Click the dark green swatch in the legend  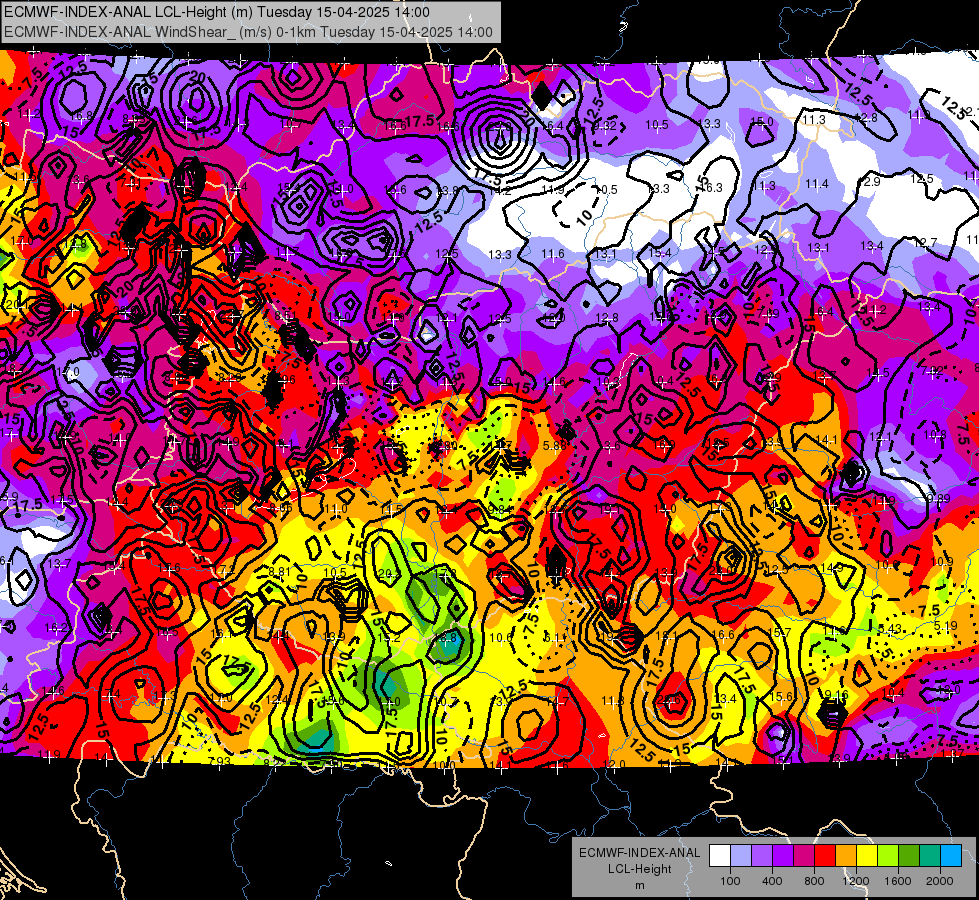pyautogui.click(x=909, y=856)
